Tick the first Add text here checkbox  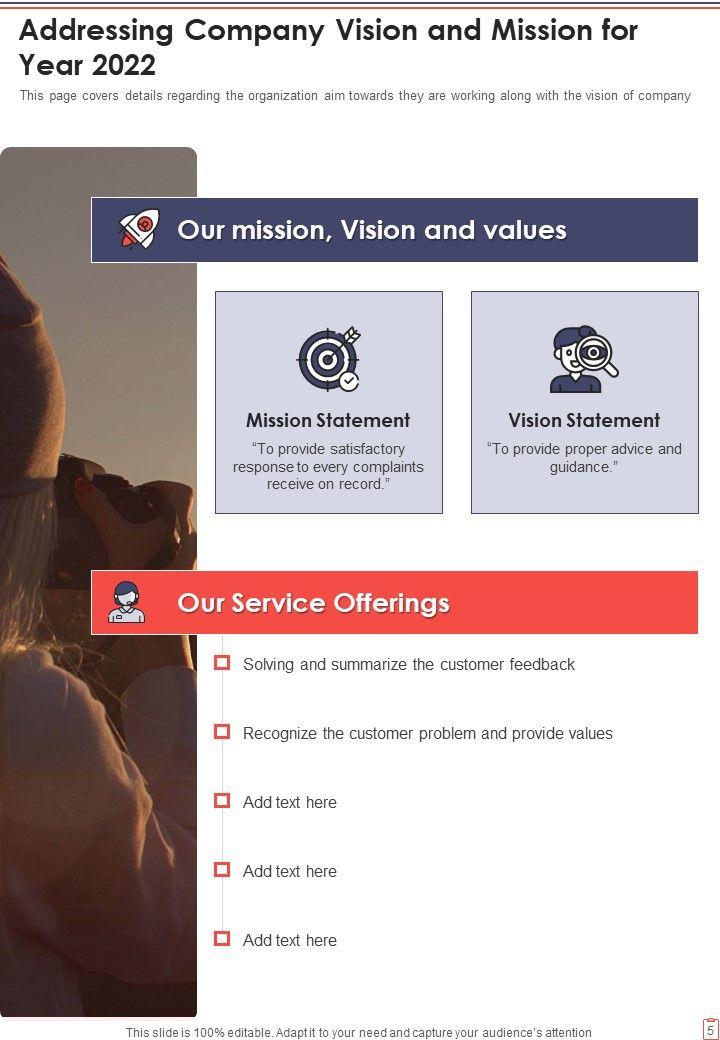coord(222,801)
